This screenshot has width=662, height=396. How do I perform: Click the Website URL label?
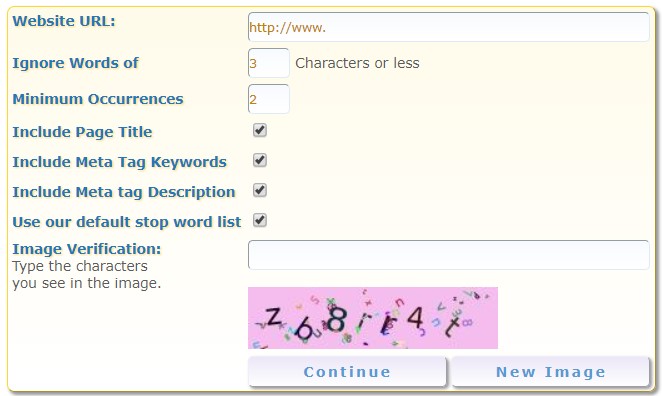(64, 21)
